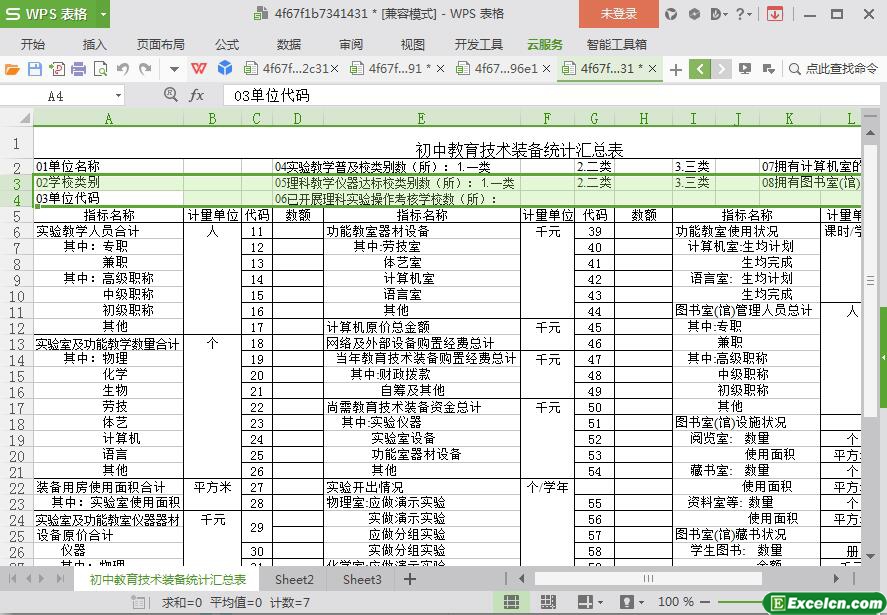Open the 视图 ribbon tab
This screenshot has height=615, width=887.
tap(413, 44)
